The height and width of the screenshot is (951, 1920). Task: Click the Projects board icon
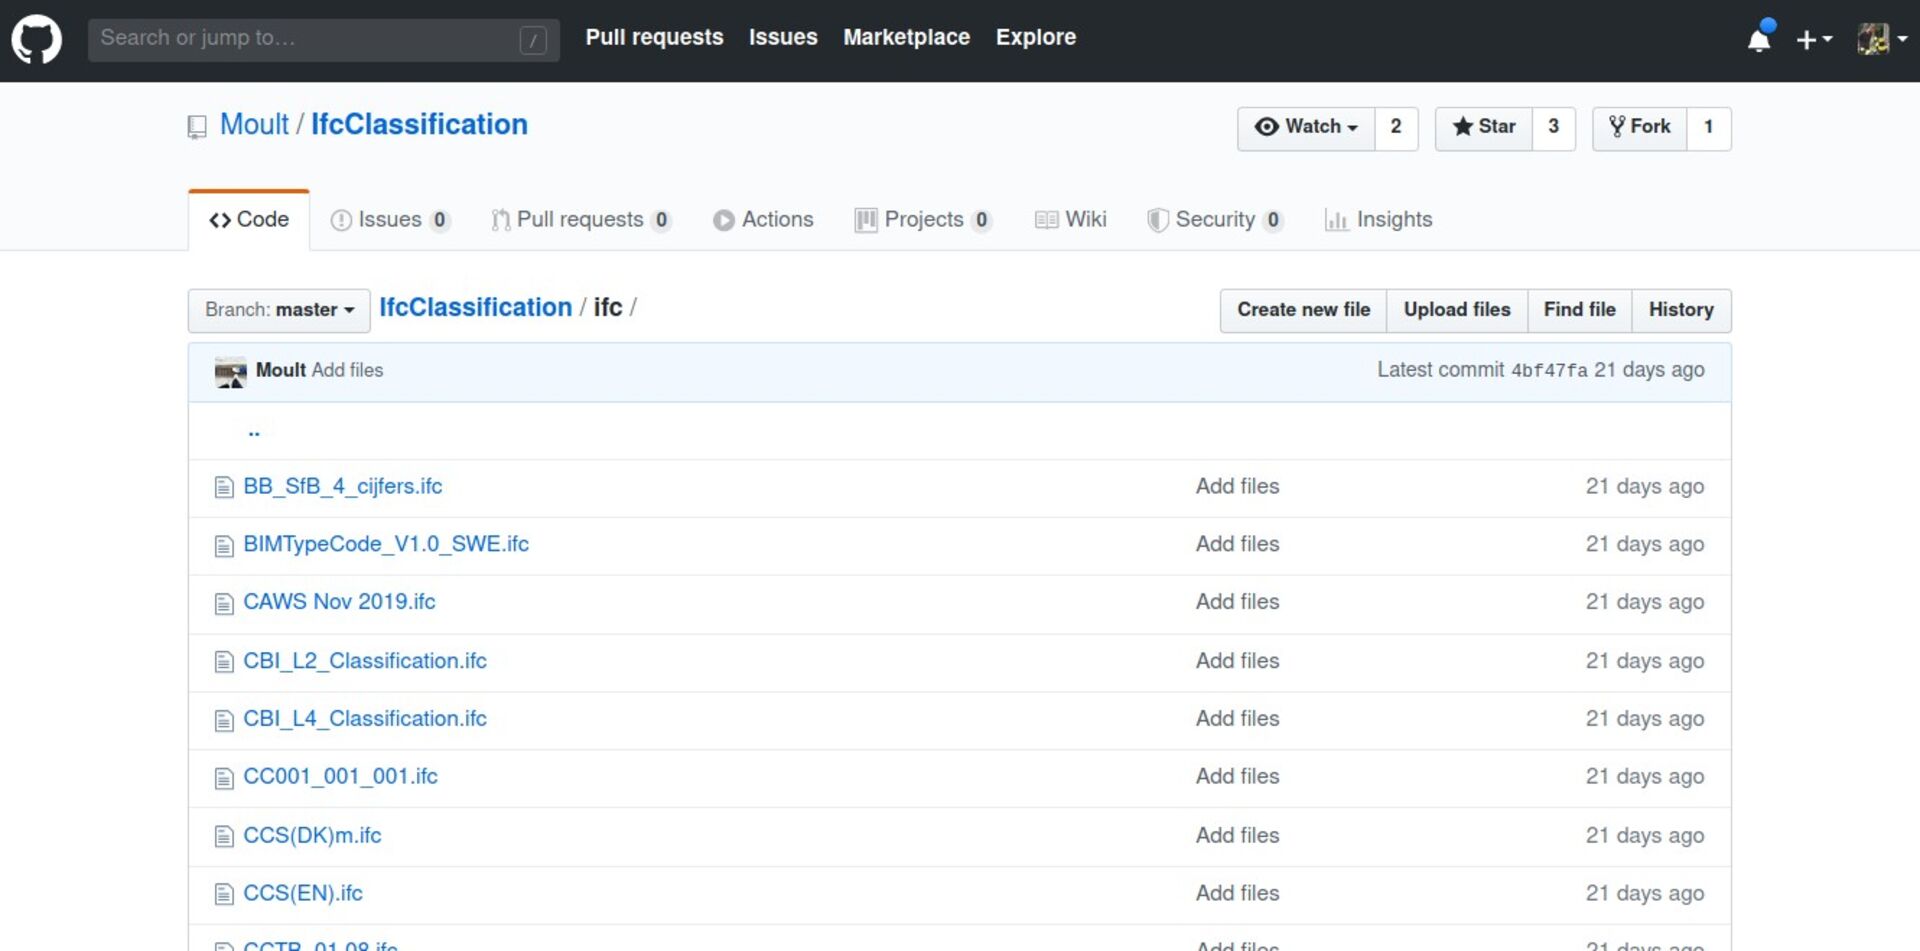point(866,220)
